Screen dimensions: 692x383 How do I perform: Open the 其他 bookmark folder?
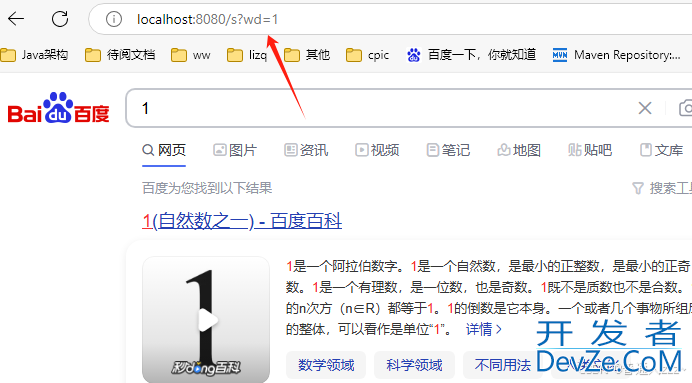pos(307,55)
